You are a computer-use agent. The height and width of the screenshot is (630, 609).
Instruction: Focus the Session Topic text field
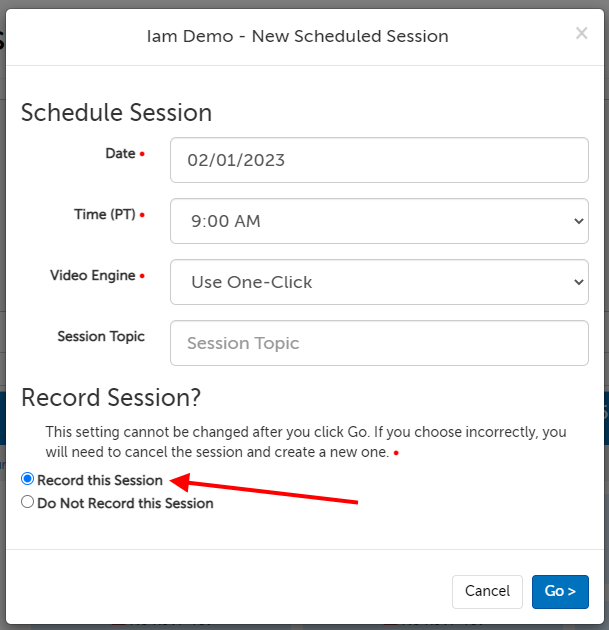(379, 343)
